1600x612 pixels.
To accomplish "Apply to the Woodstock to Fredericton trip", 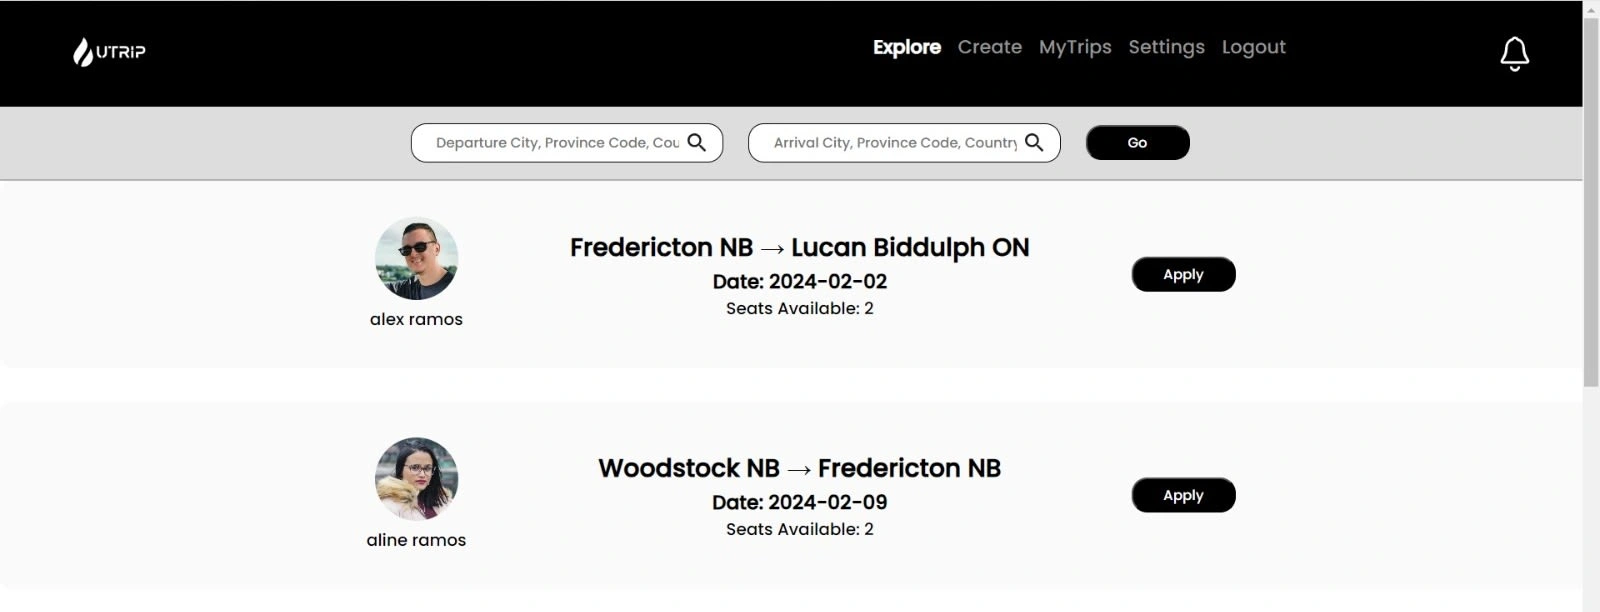I will pos(1184,495).
